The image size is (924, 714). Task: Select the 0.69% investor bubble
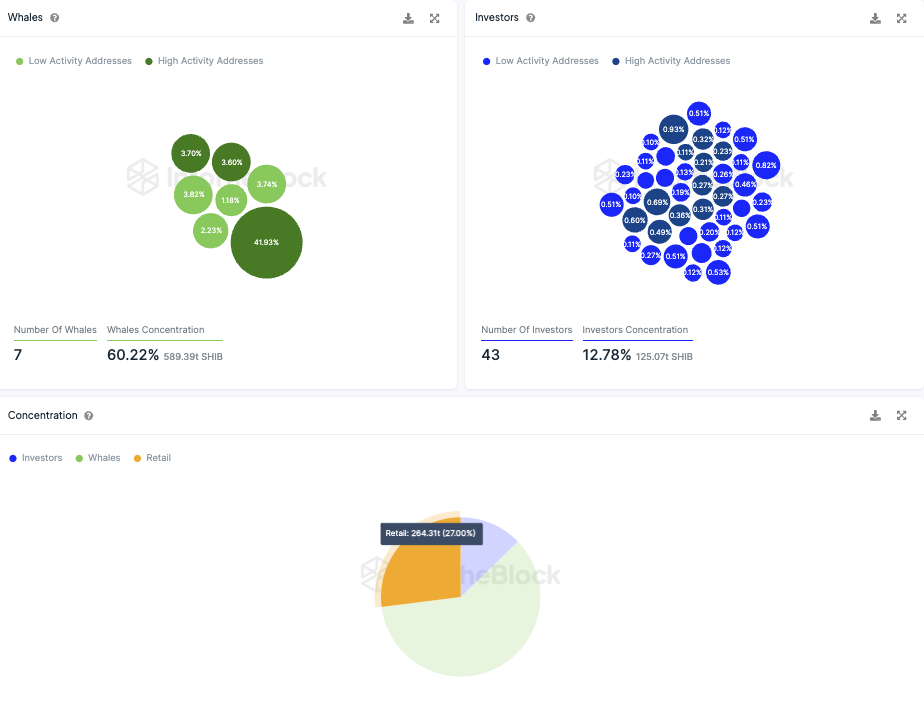tap(657, 202)
